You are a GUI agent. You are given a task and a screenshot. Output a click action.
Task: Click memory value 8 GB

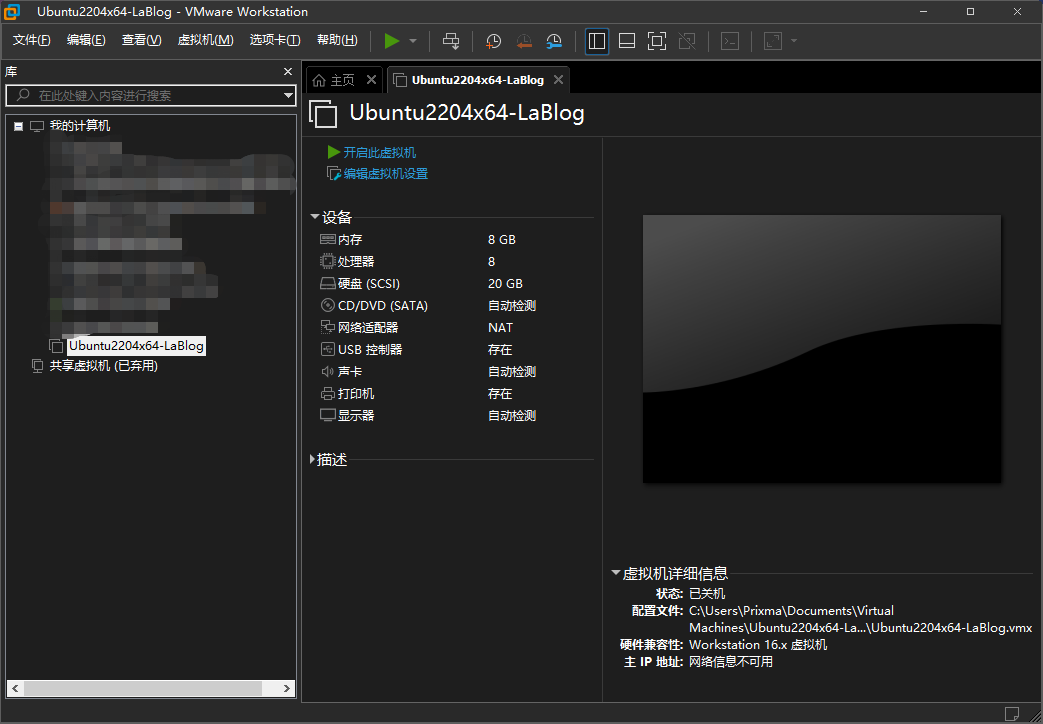pos(502,240)
